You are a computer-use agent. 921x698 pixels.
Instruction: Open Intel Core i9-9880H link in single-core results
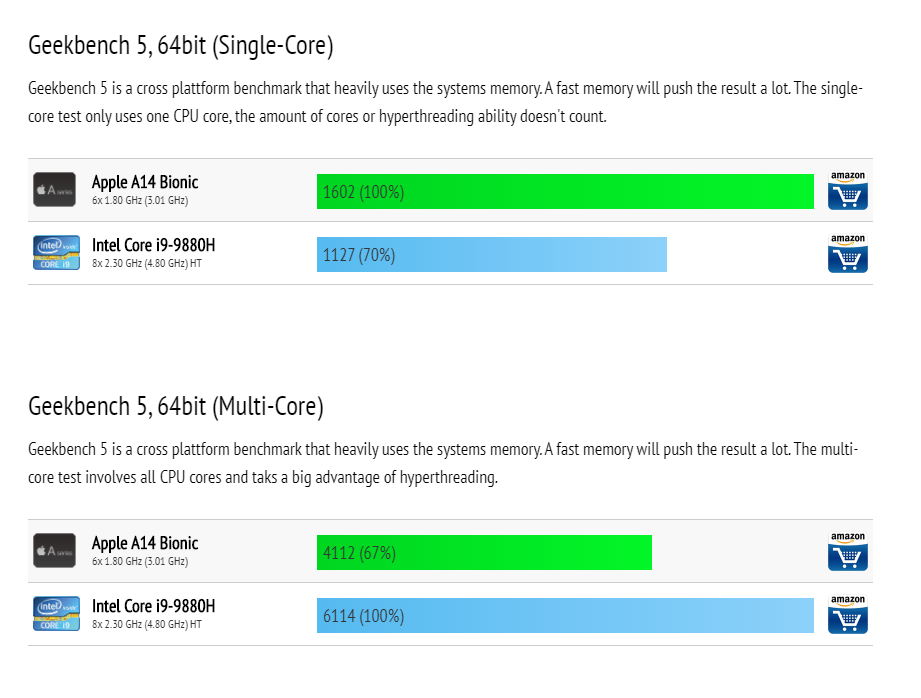[153, 245]
